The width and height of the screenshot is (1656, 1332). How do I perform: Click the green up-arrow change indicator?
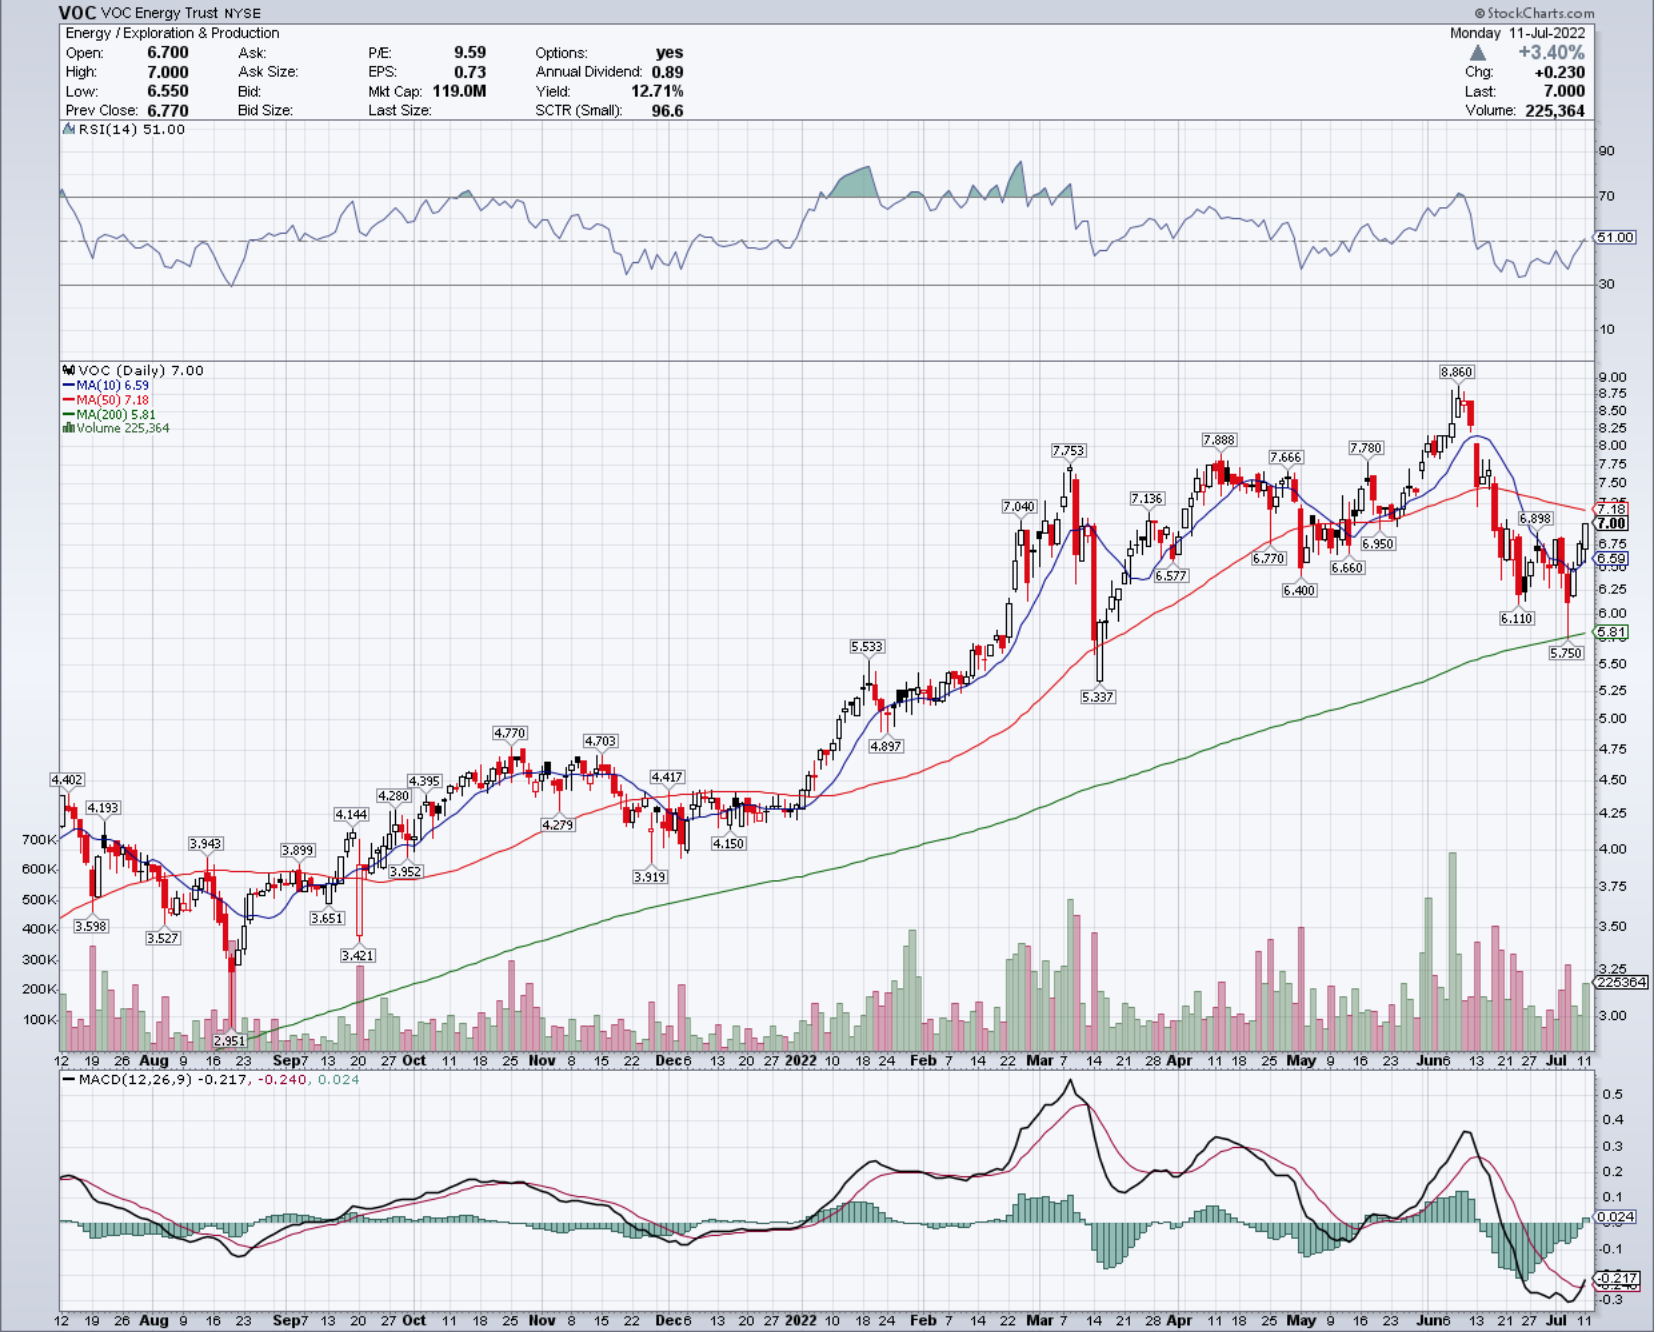[1478, 52]
